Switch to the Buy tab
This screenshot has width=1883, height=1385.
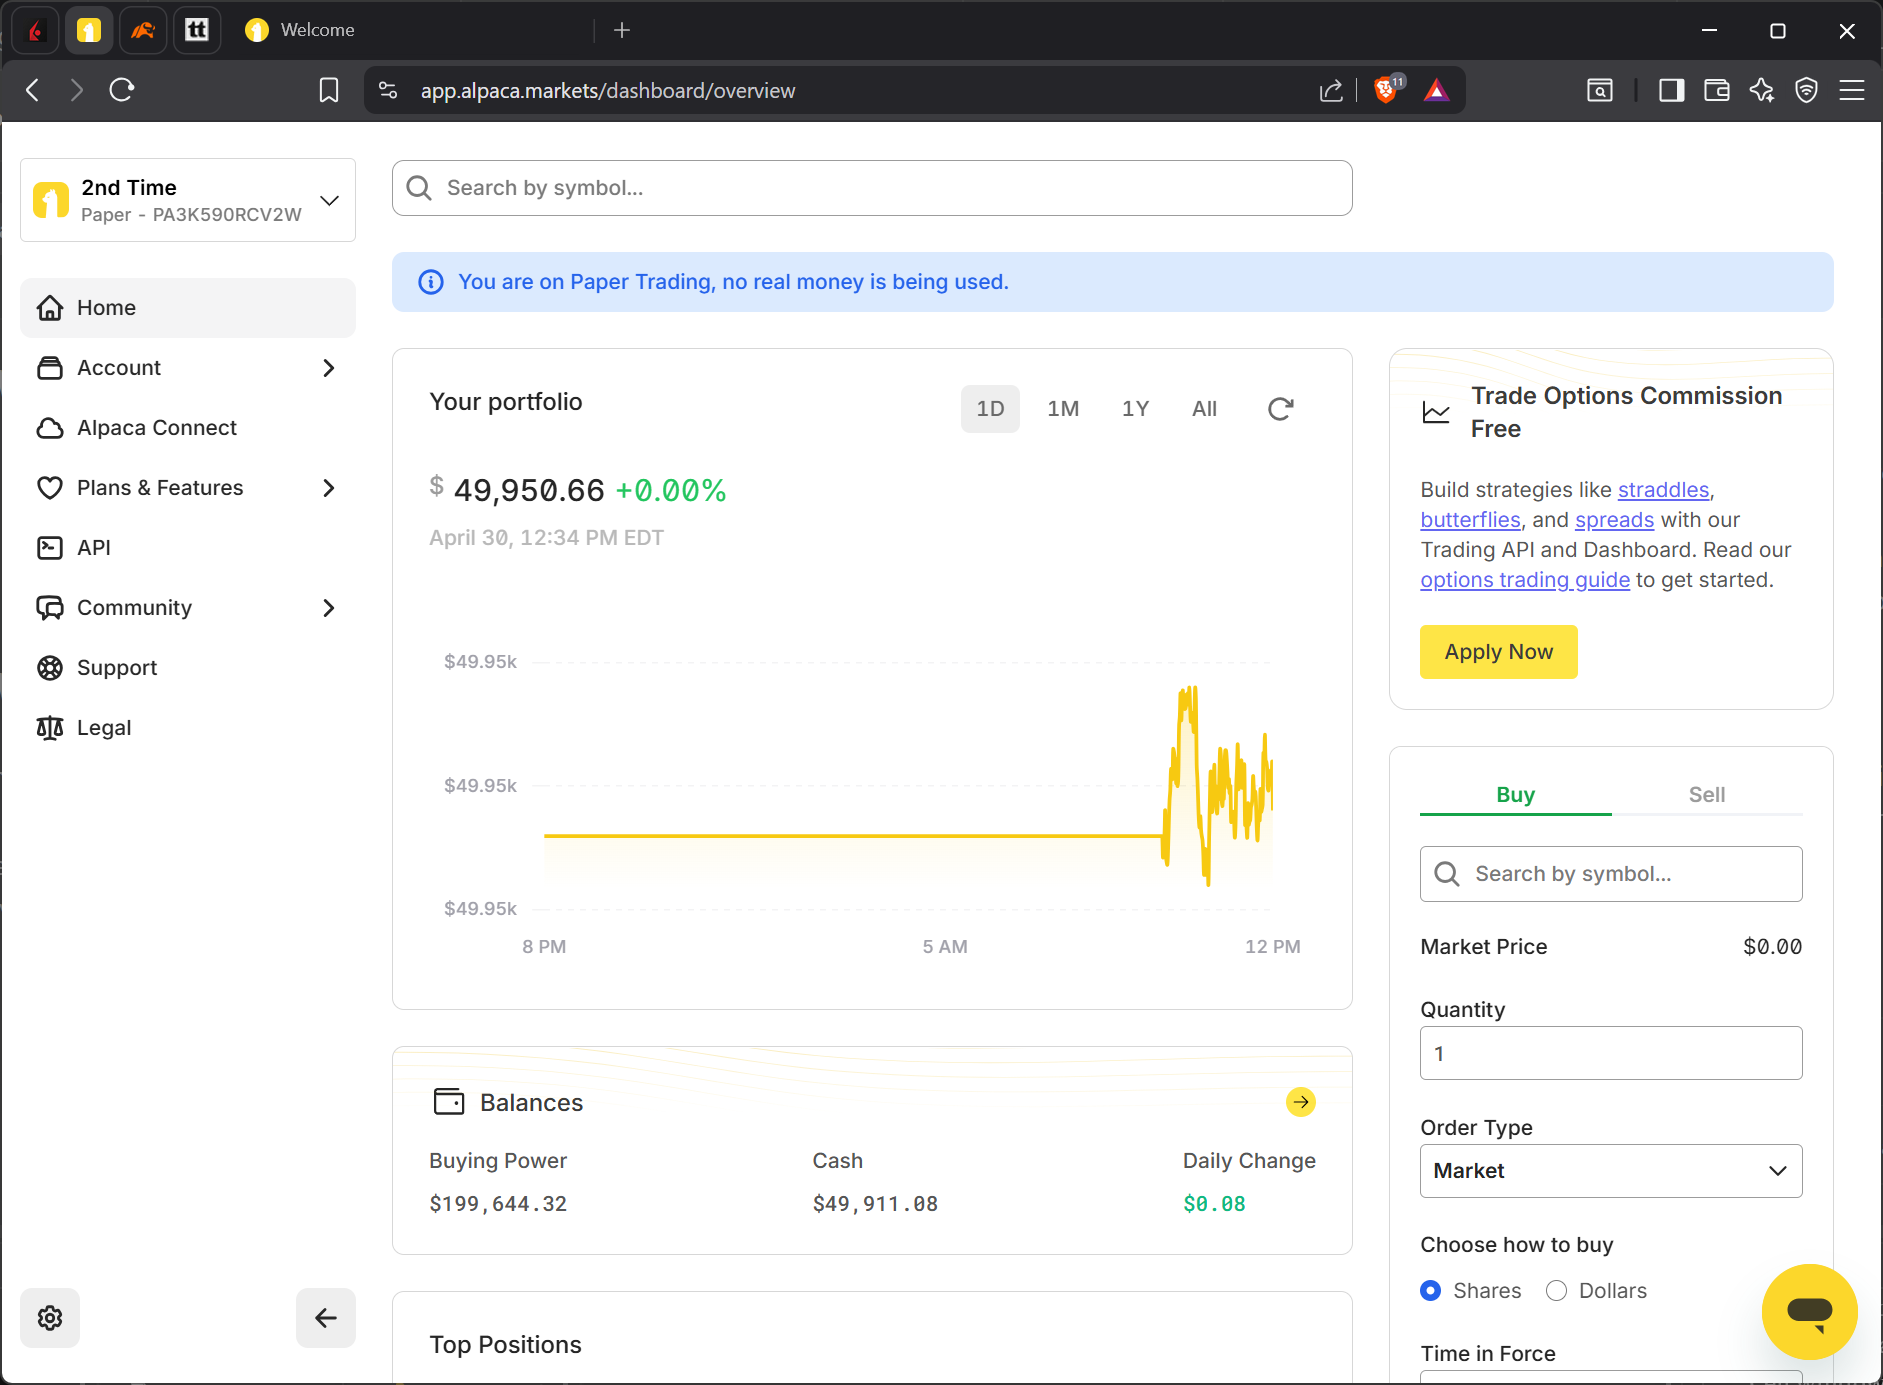pyautogui.click(x=1516, y=795)
